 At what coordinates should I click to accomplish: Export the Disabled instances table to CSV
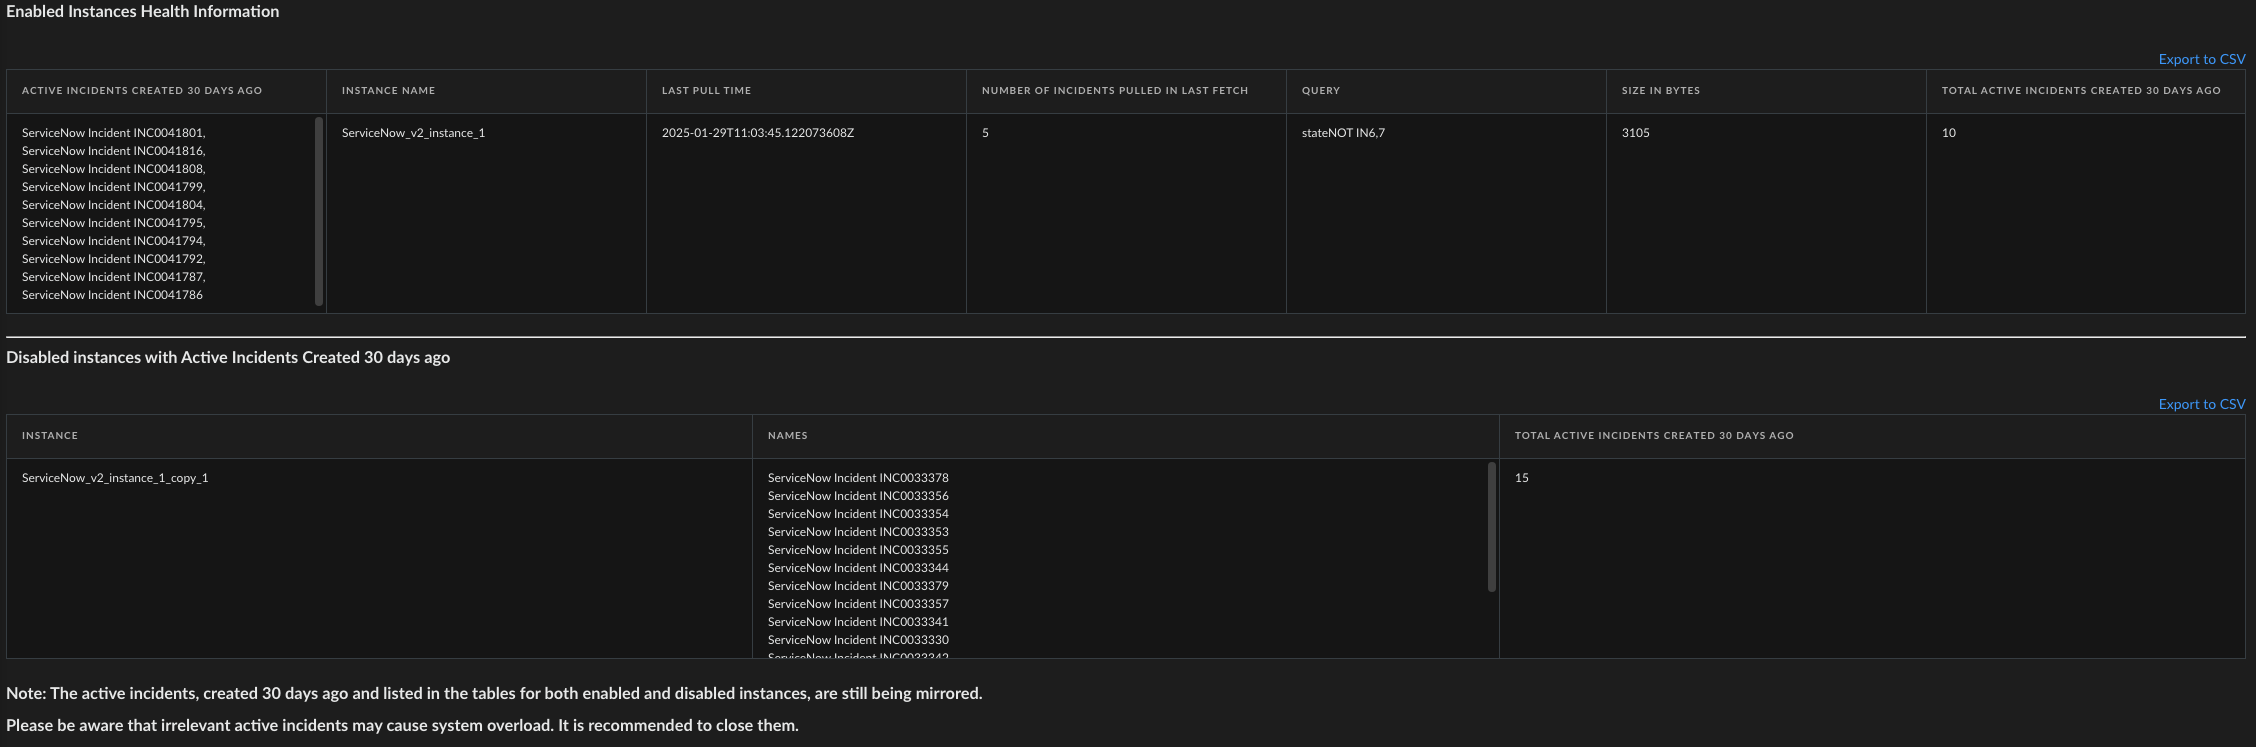(2201, 404)
